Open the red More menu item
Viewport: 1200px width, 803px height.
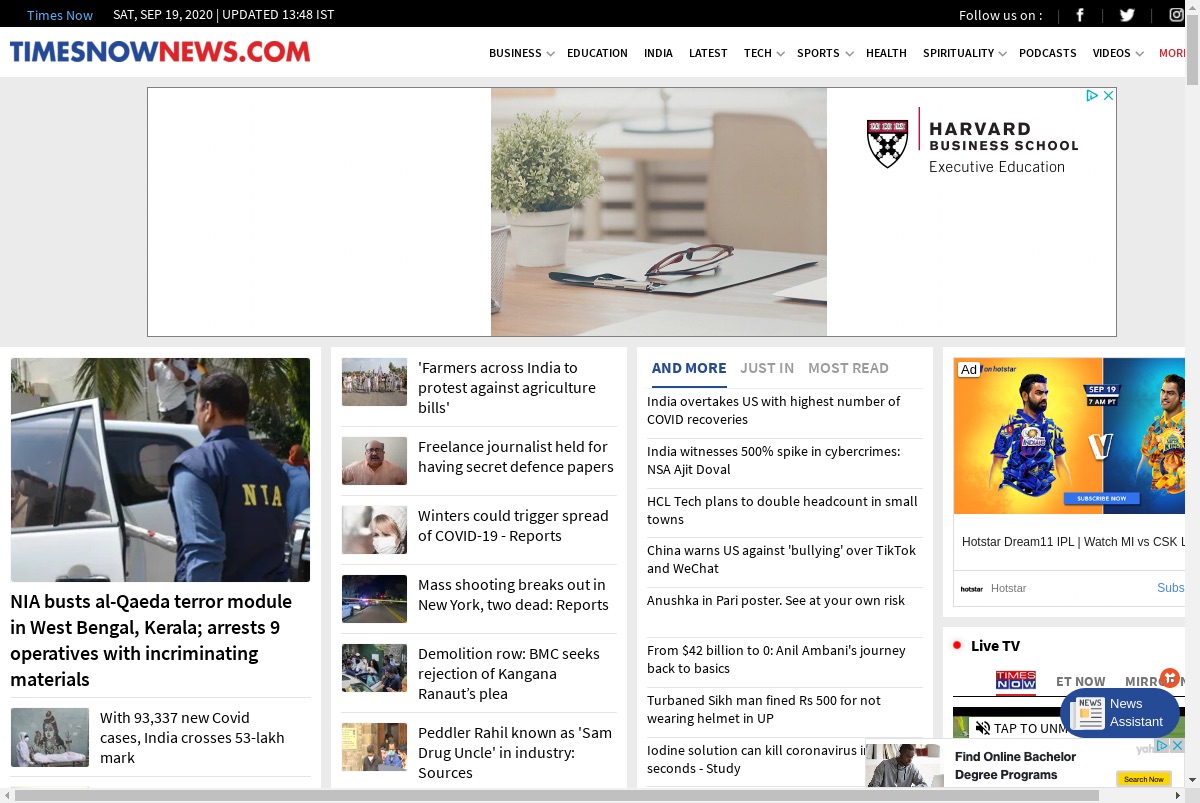[x=1172, y=53]
